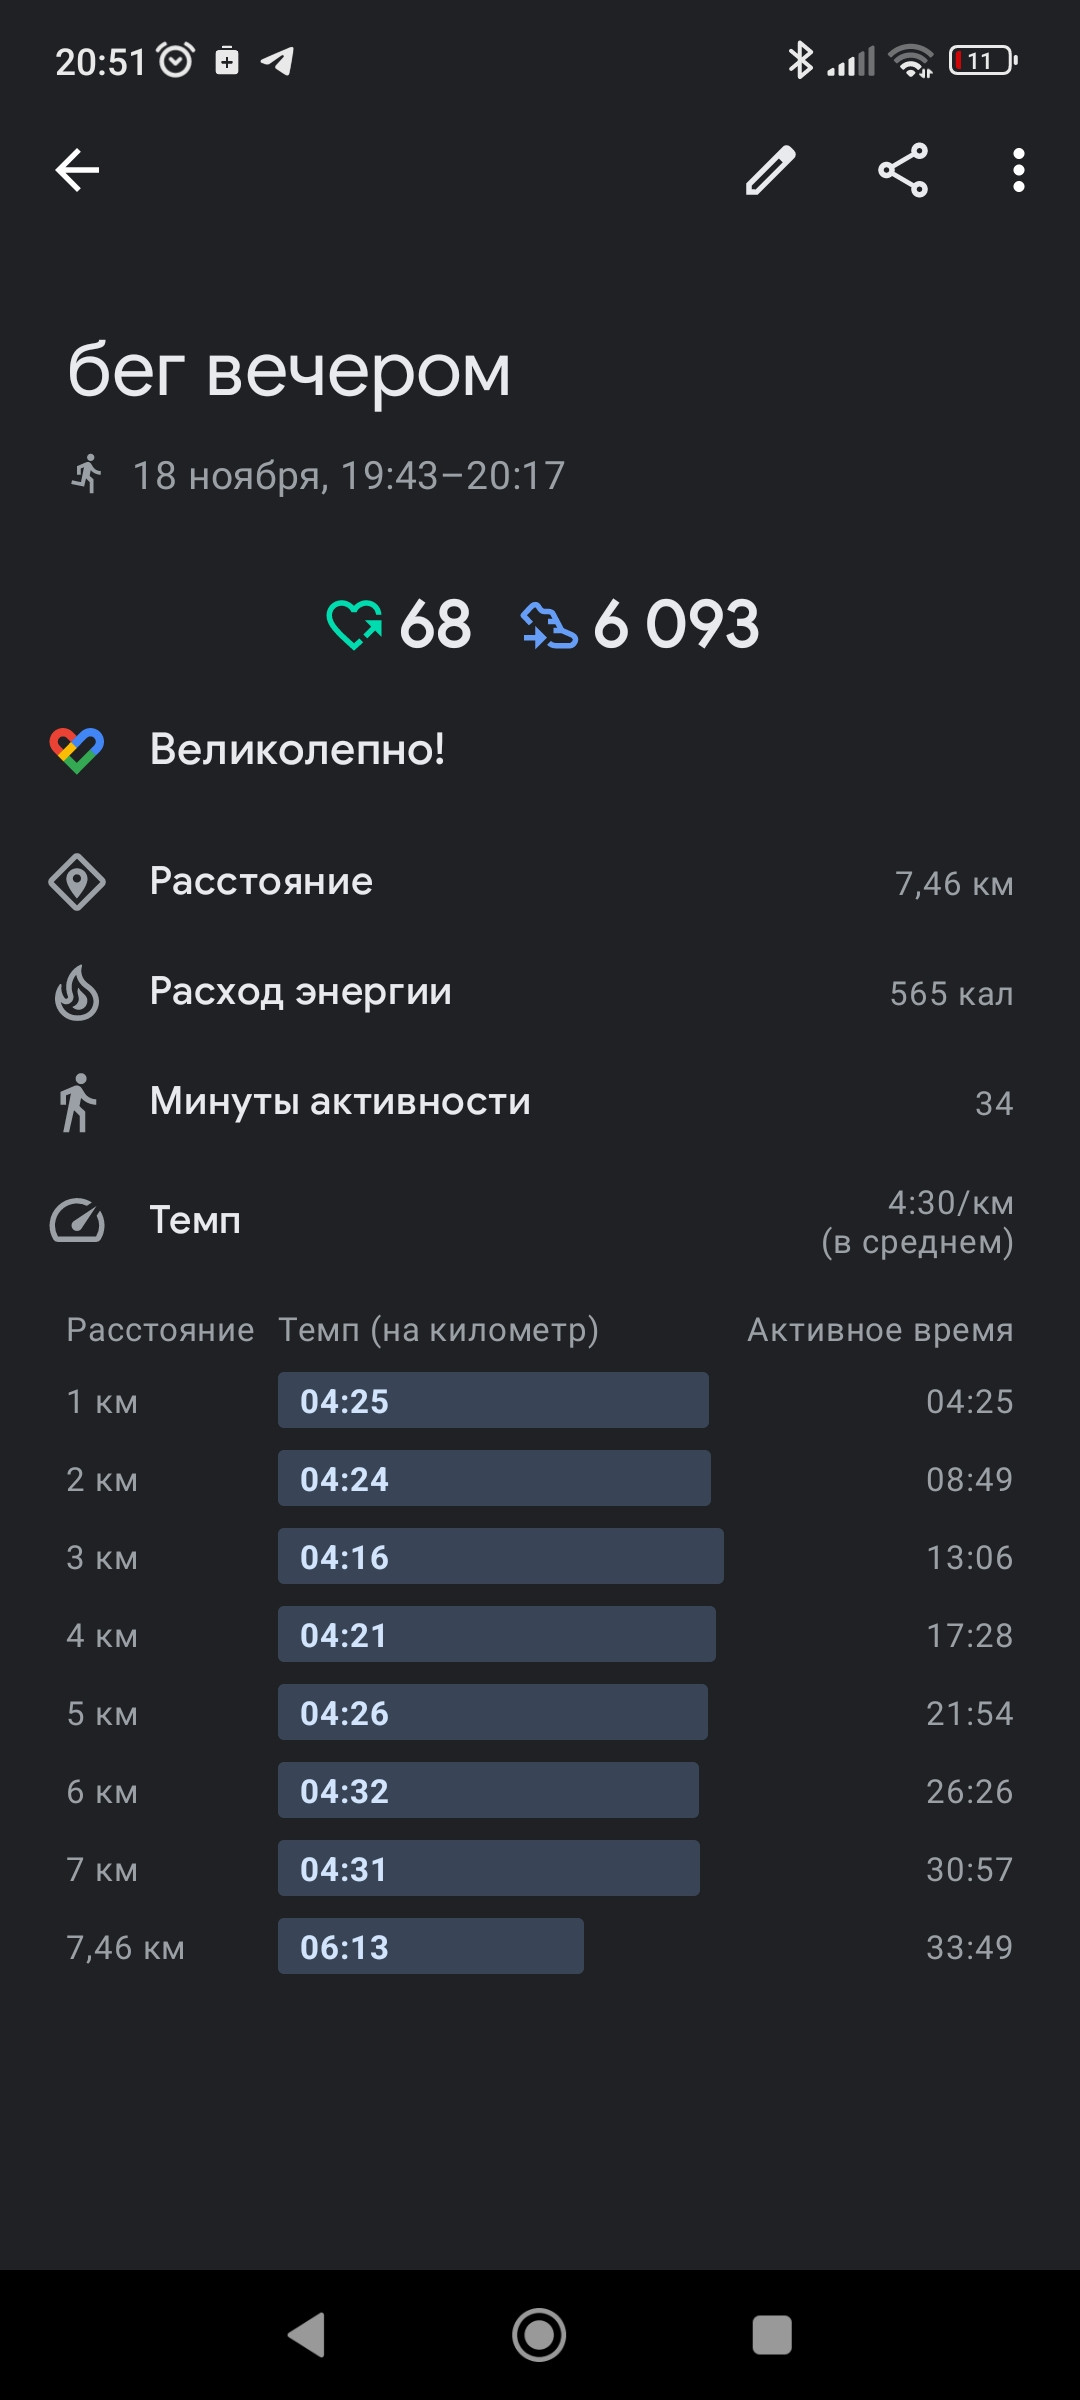Tap the flame icon next to Расход энергии

[x=77, y=992]
